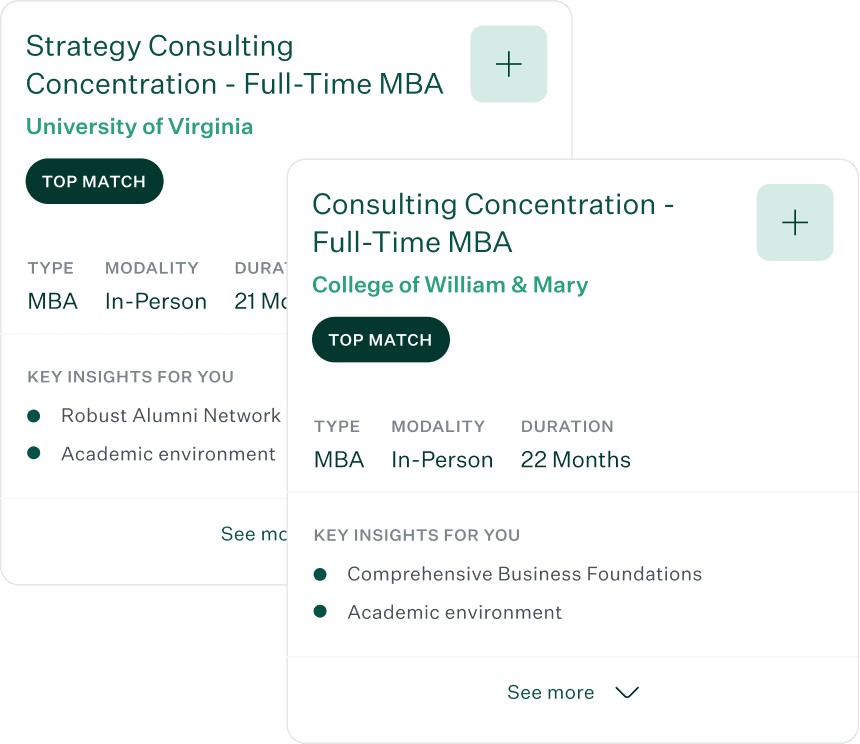
Task: Click the Top Match badge on the Virginia card
Action: point(94,182)
